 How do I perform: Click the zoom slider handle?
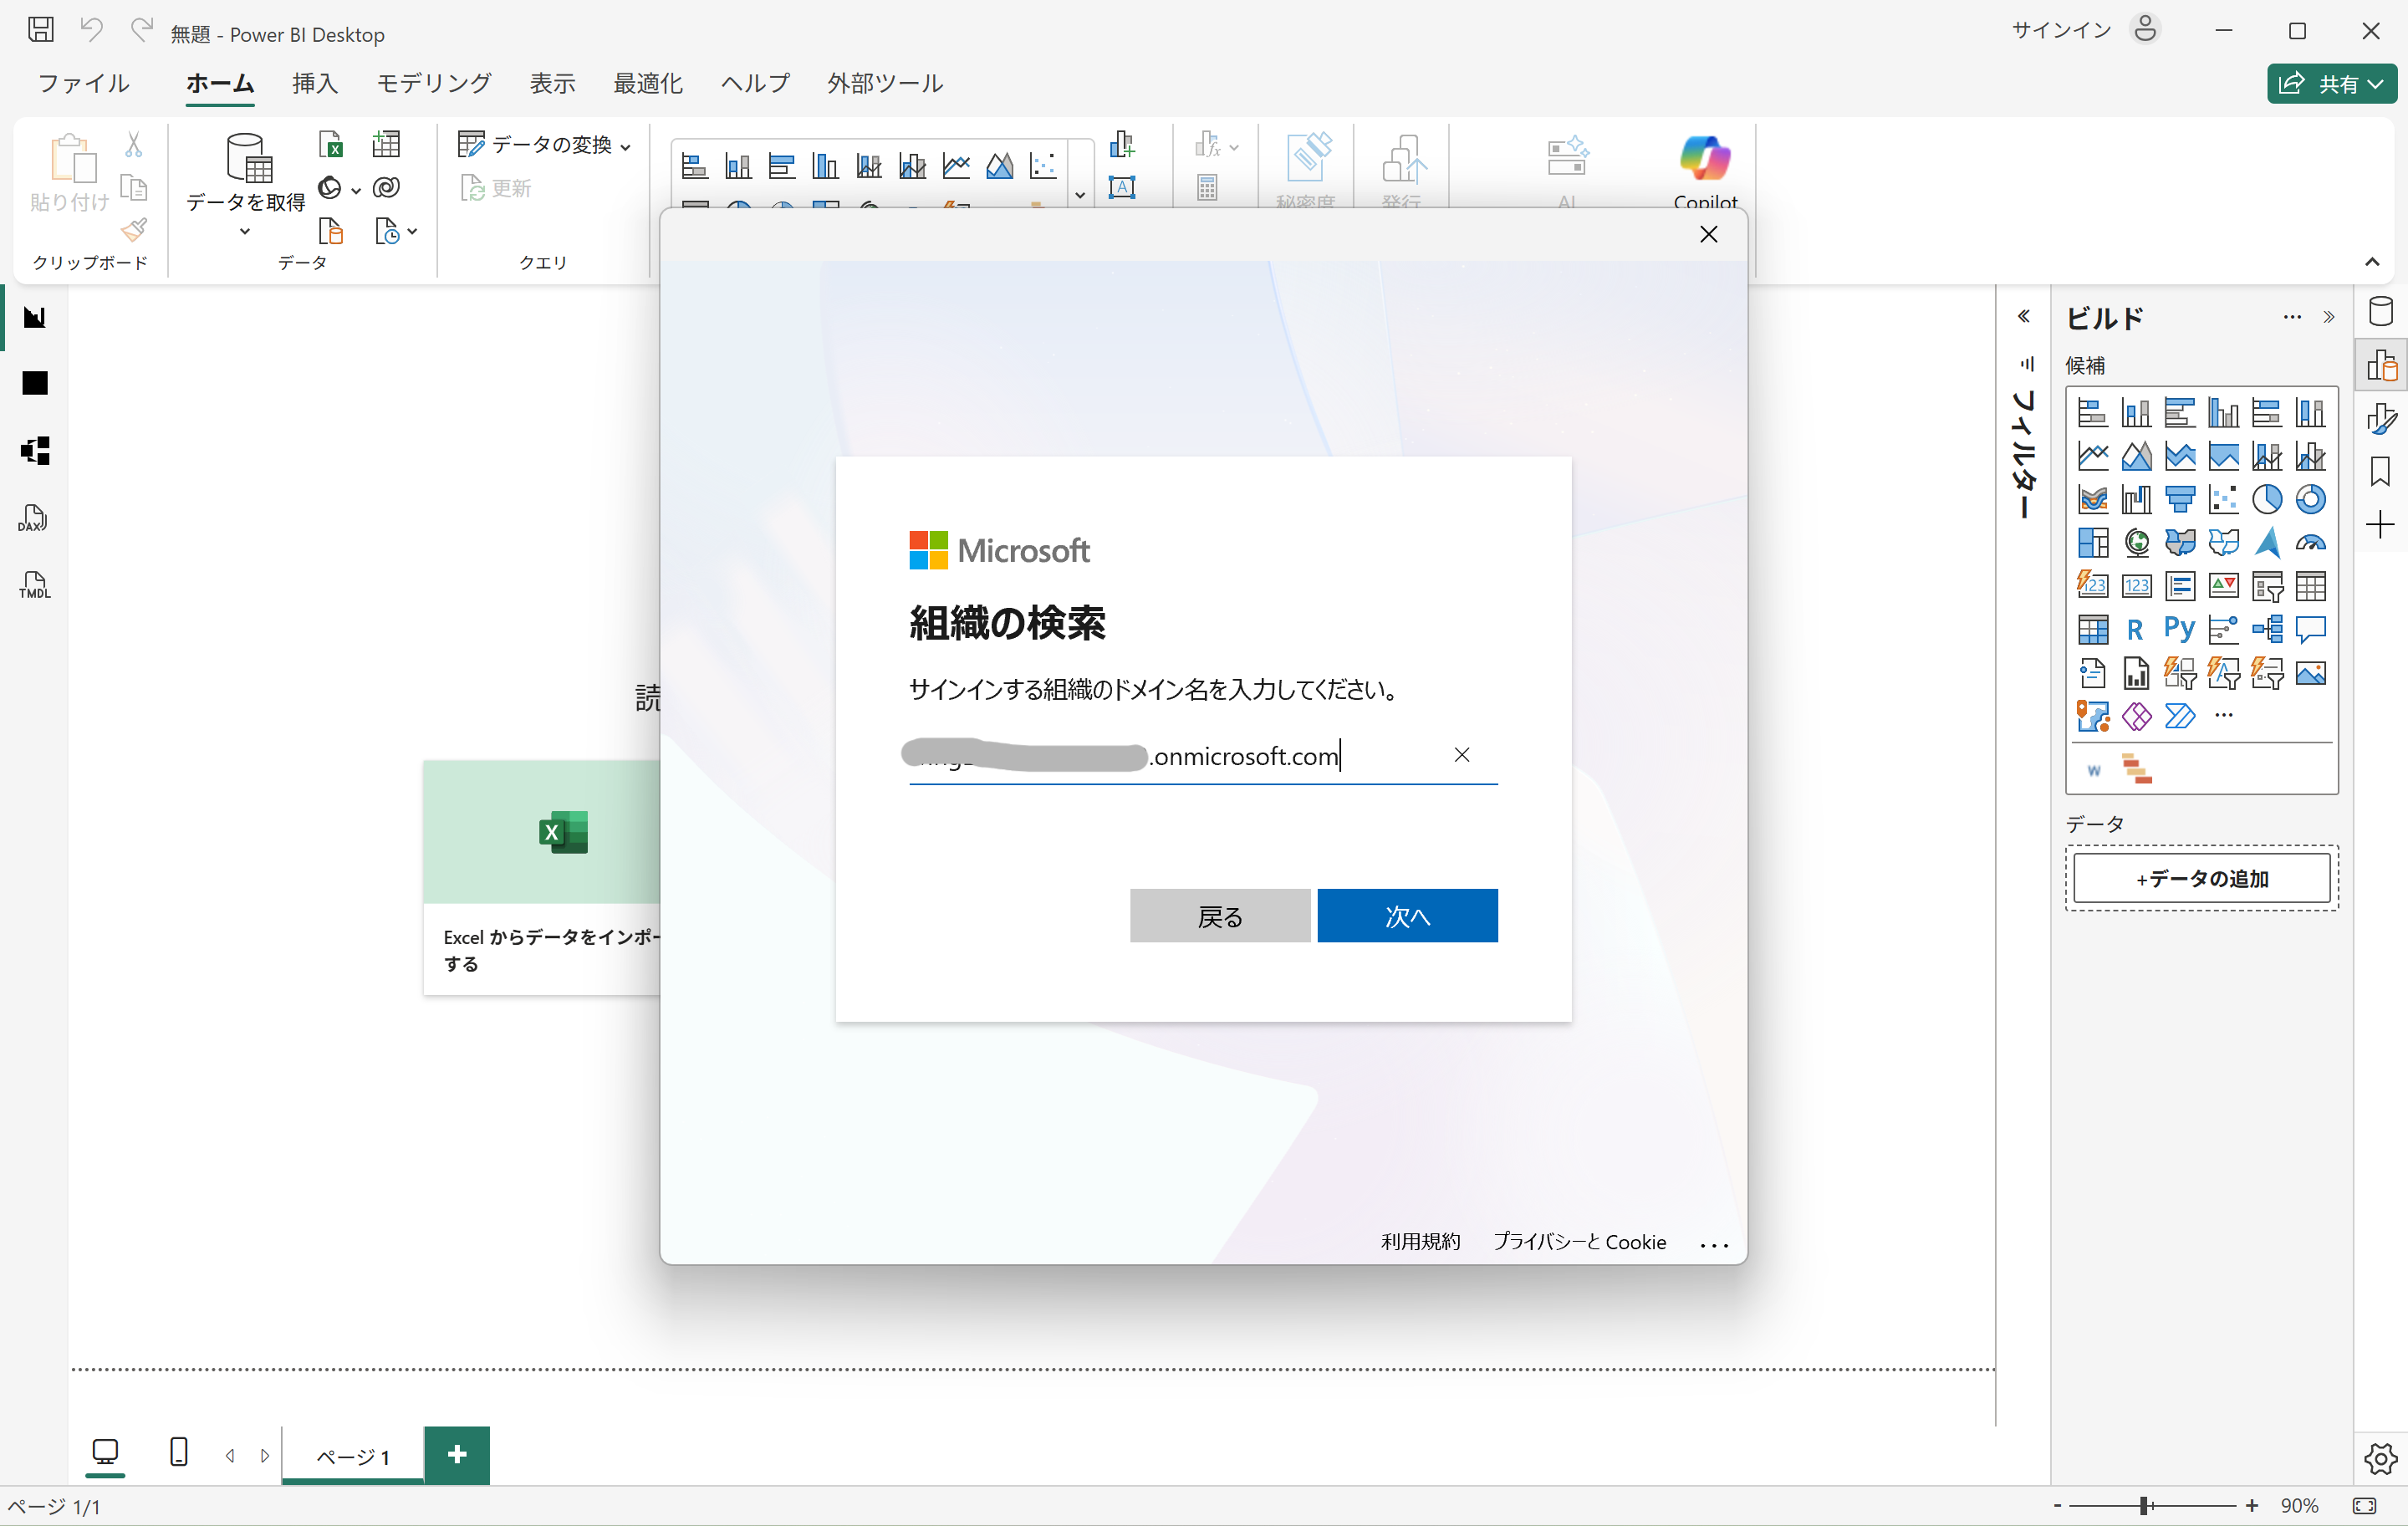coord(2143,1505)
